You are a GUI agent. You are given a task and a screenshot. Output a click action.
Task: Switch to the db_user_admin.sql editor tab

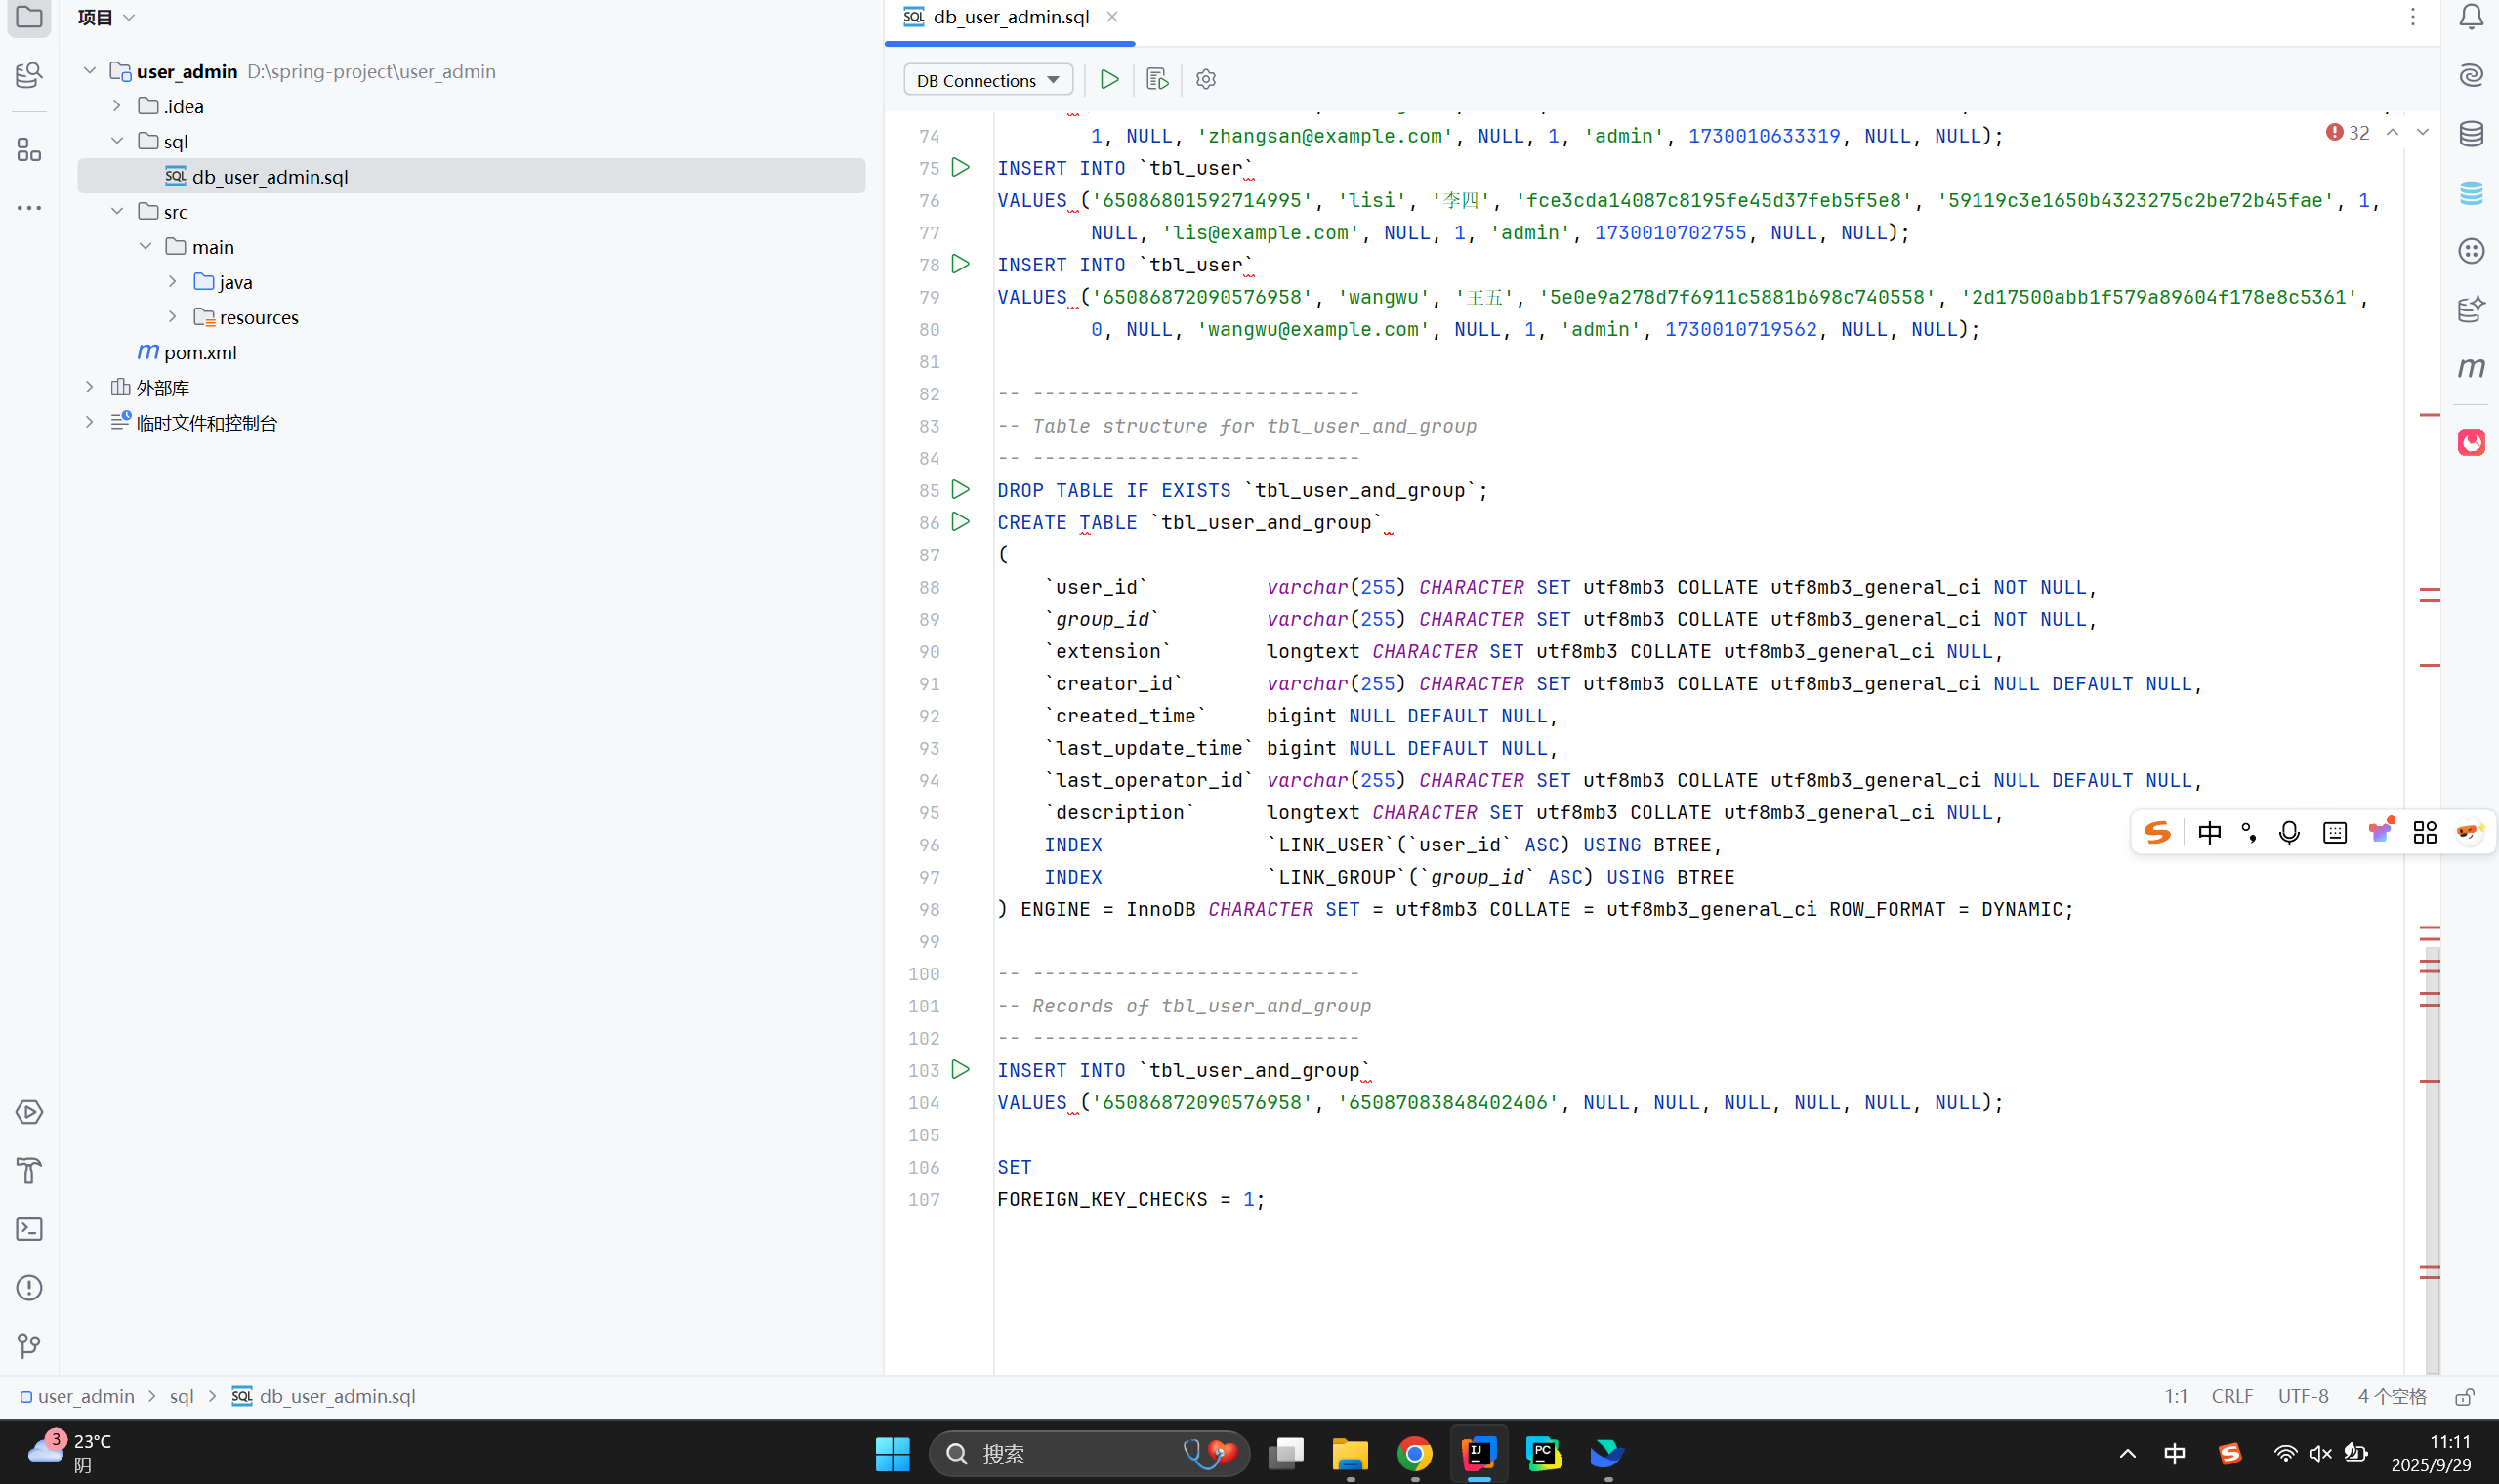(1010, 17)
